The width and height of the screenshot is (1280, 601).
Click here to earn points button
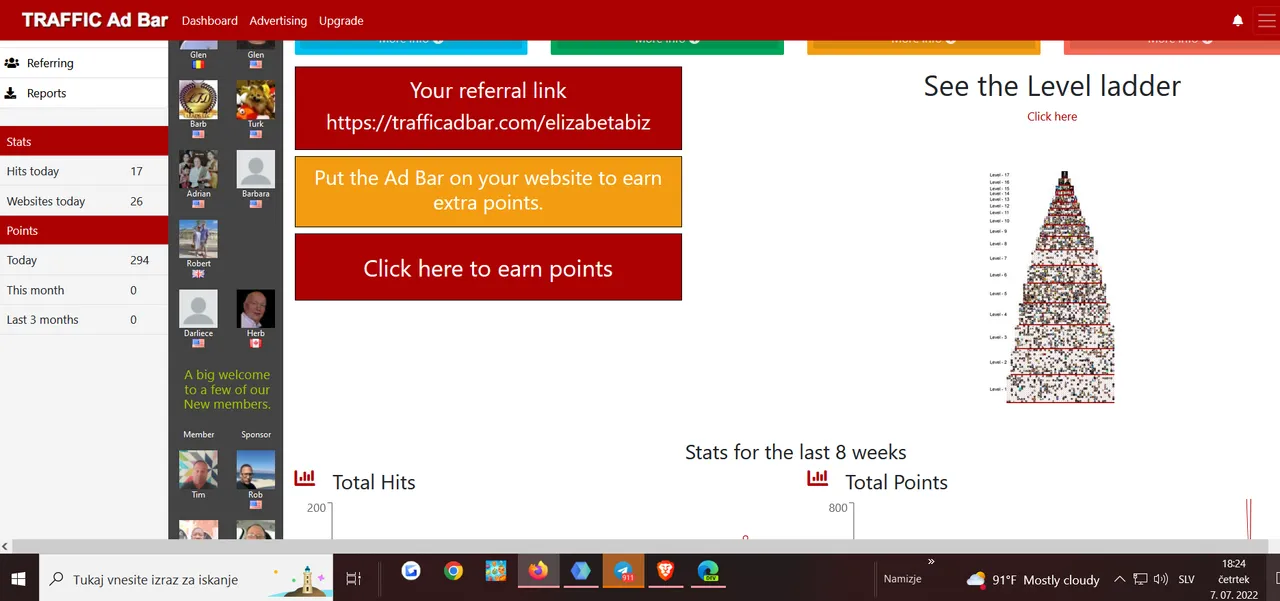pos(488,267)
